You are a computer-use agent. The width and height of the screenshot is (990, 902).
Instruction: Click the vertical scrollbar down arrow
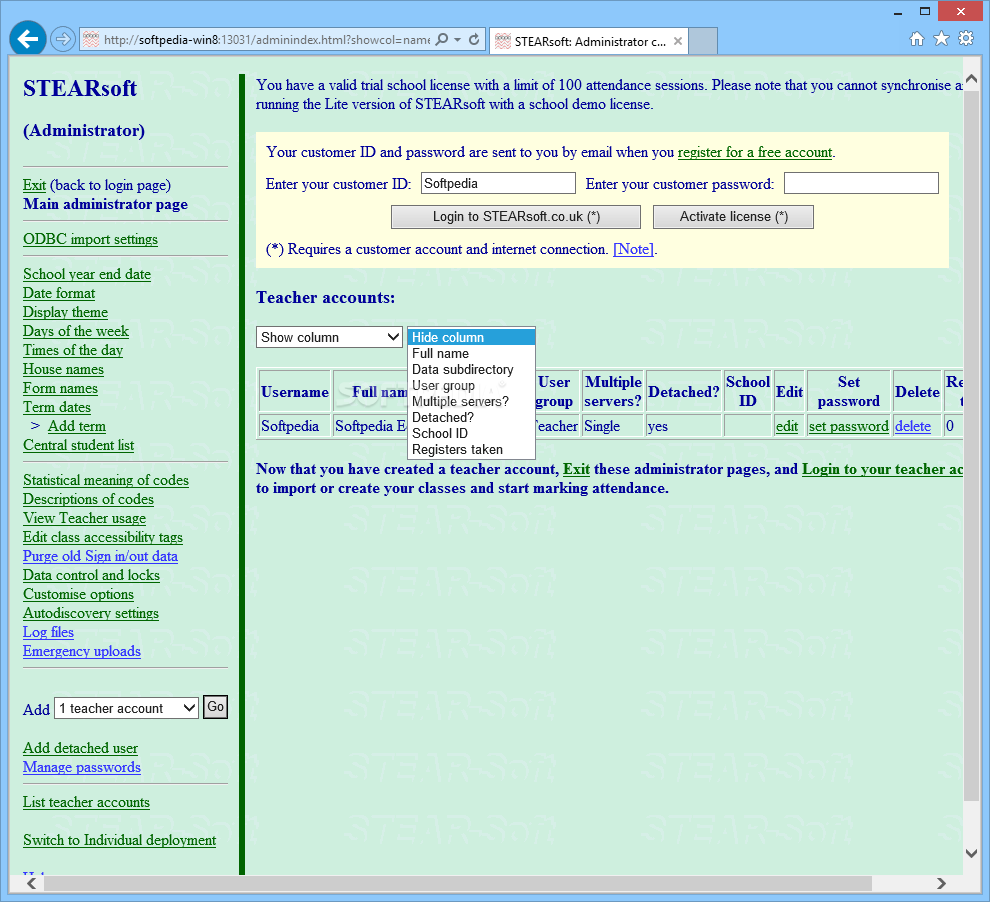point(972,853)
